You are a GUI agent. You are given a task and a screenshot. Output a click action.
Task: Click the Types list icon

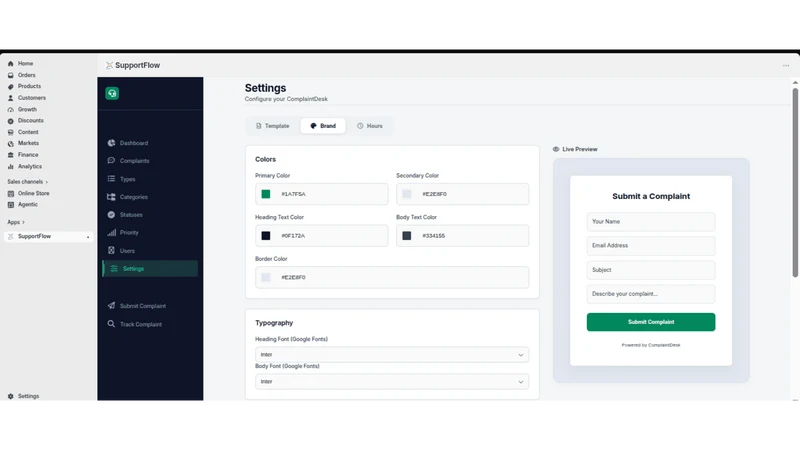pos(111,179)
